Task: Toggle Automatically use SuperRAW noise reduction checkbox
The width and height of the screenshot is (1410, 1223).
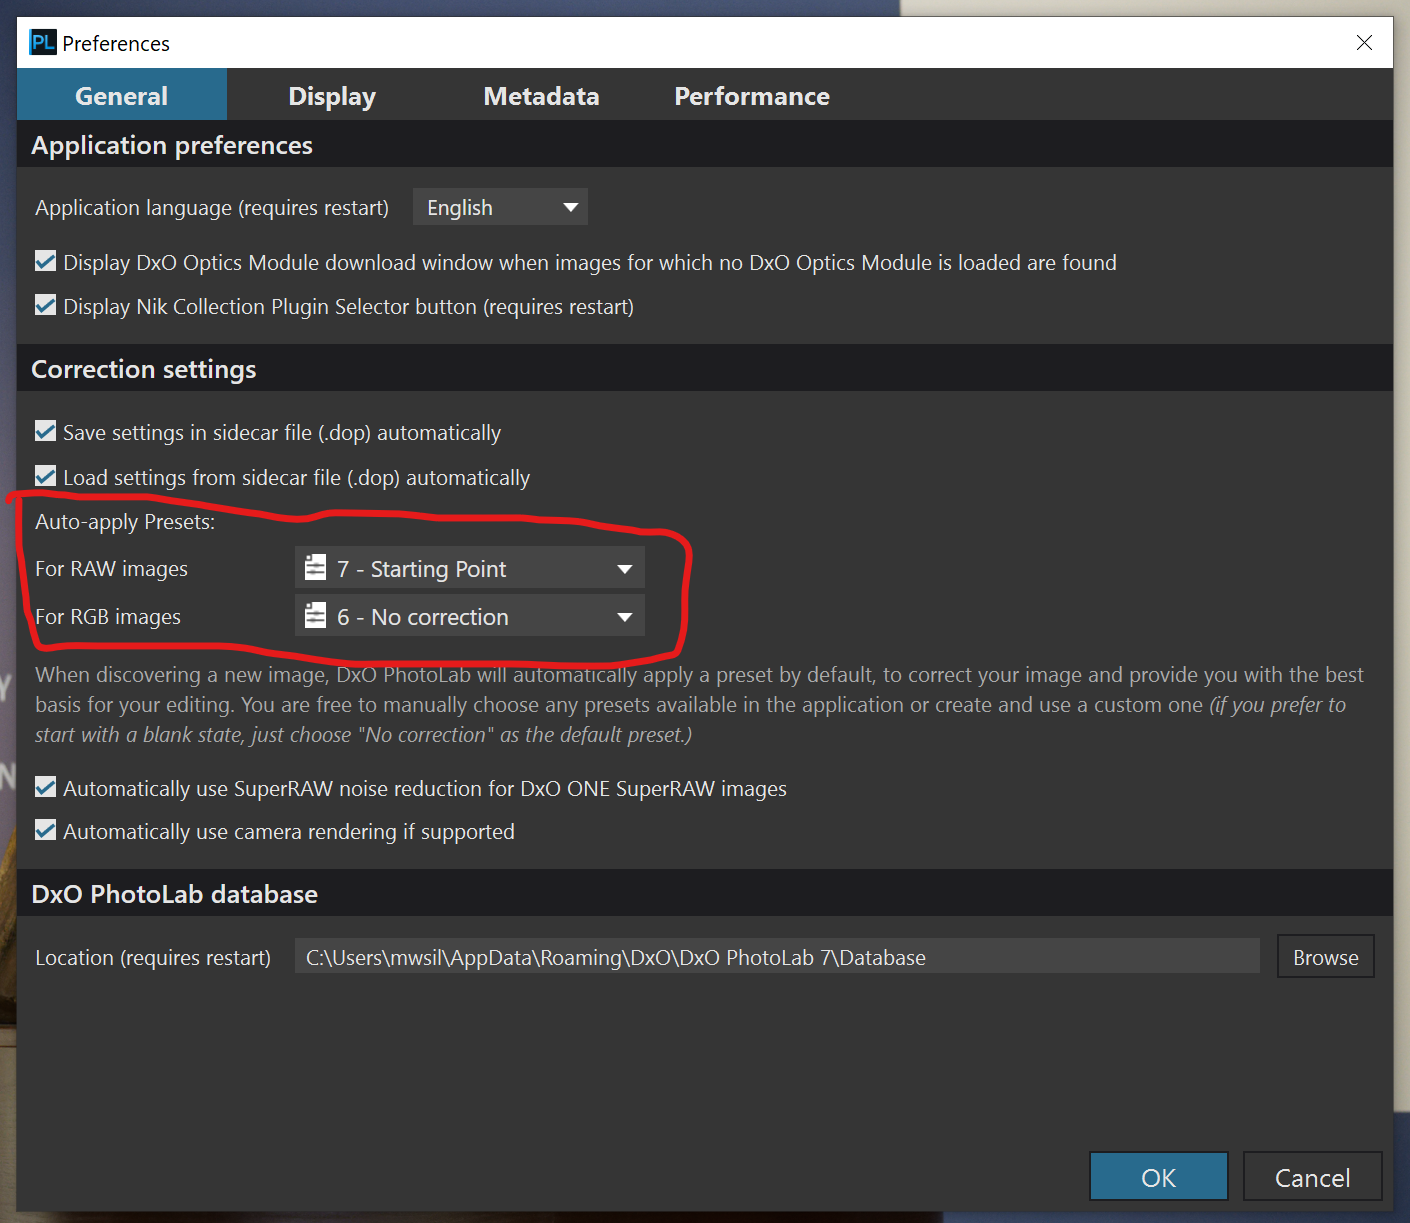Action: pos(45,787)
